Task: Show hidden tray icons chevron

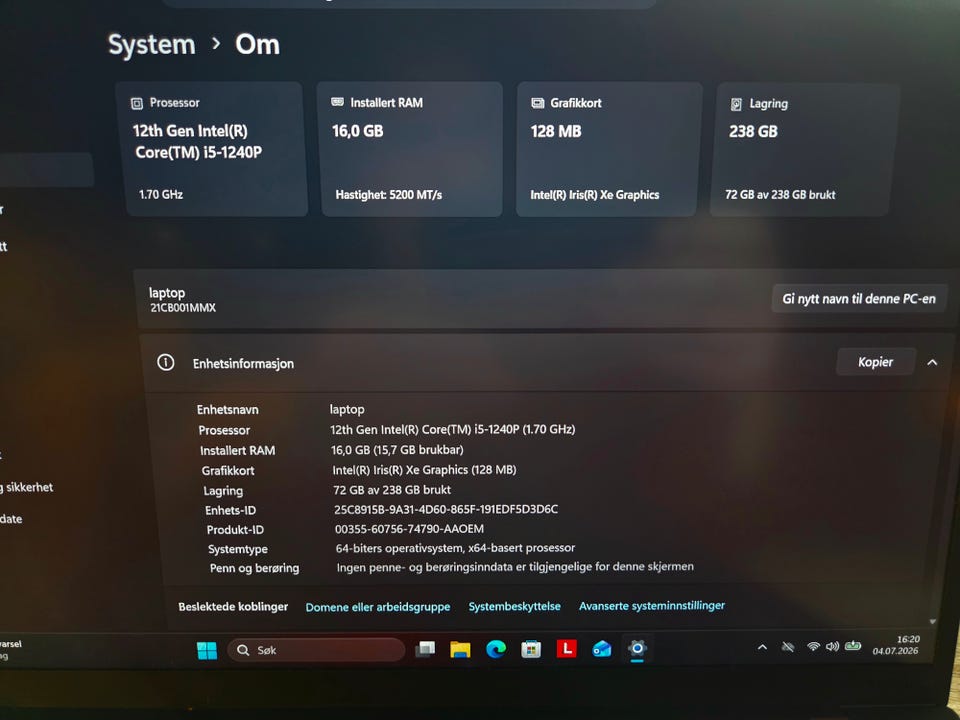Action: pos(762,647)
